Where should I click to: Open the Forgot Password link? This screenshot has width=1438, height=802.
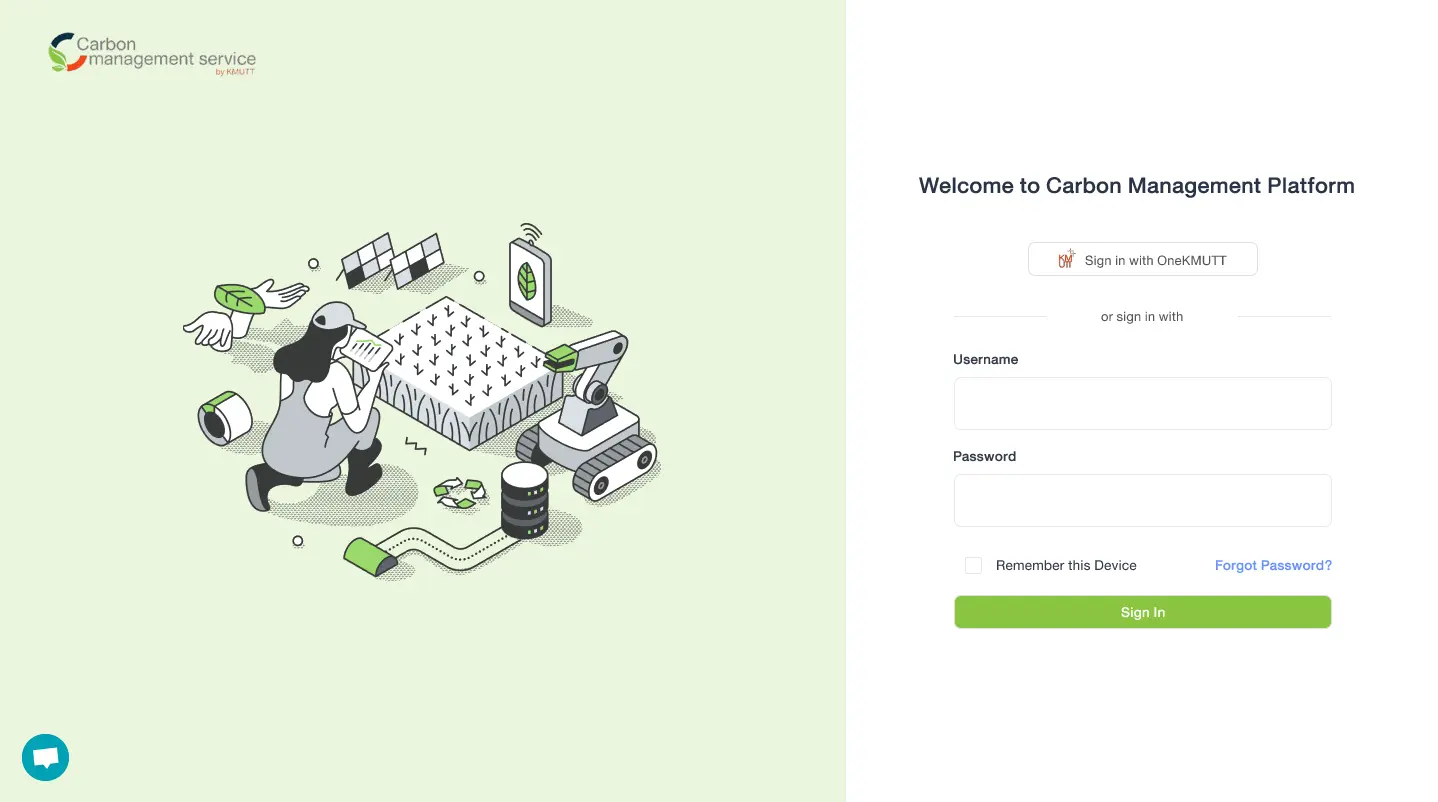pos(1273,565)
